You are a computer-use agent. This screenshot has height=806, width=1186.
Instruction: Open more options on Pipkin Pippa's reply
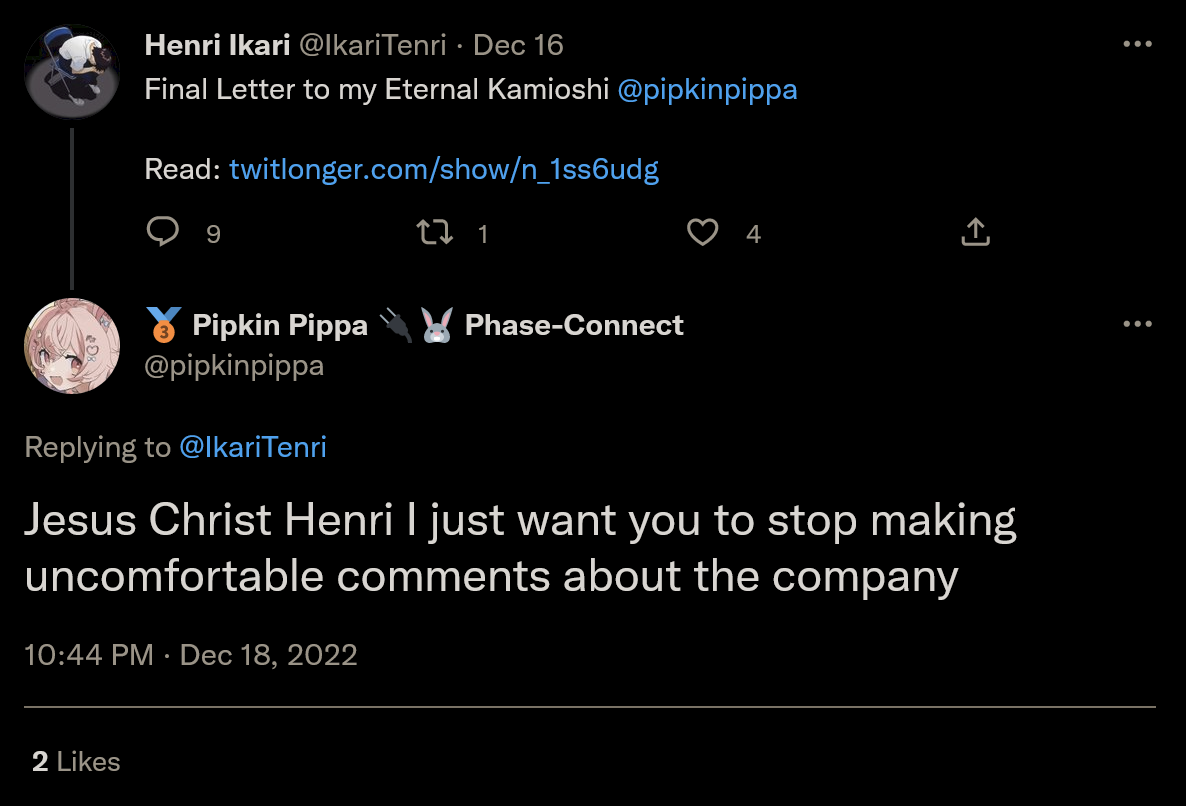[1138, 324]
